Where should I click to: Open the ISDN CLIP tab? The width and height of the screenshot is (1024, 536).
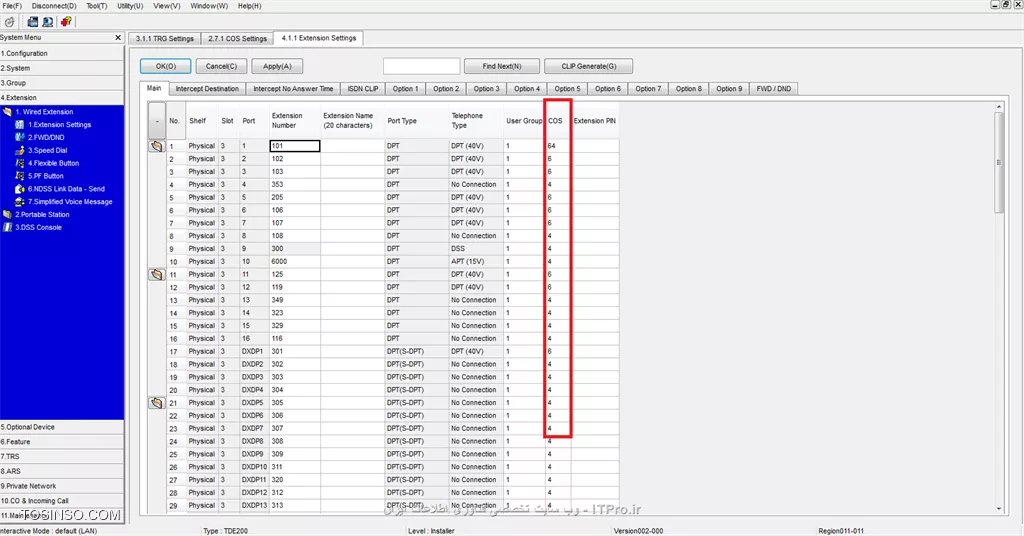pyautogui.click(x=363, y=89)
